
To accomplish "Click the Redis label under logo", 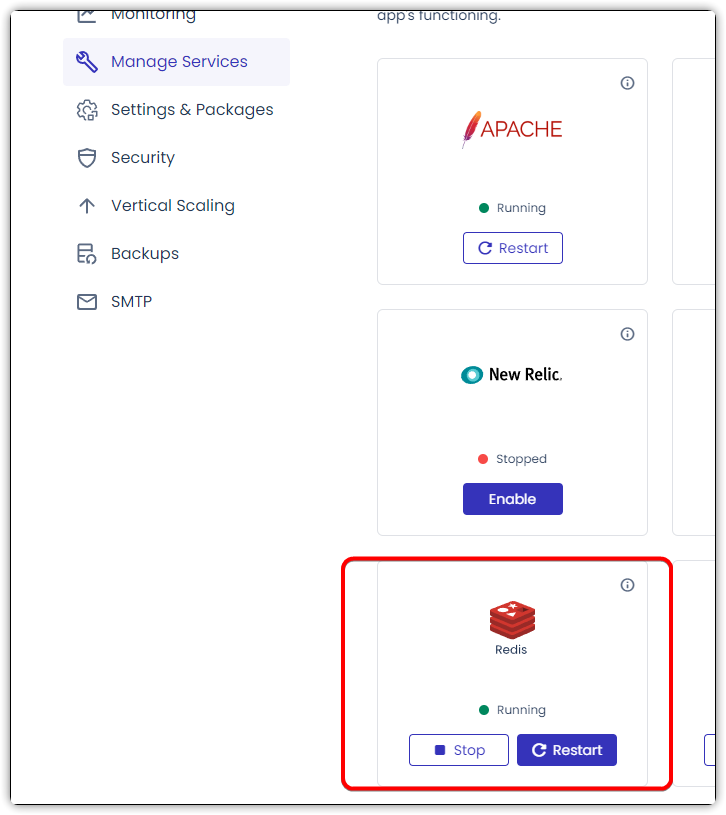I will coord(511,650).
